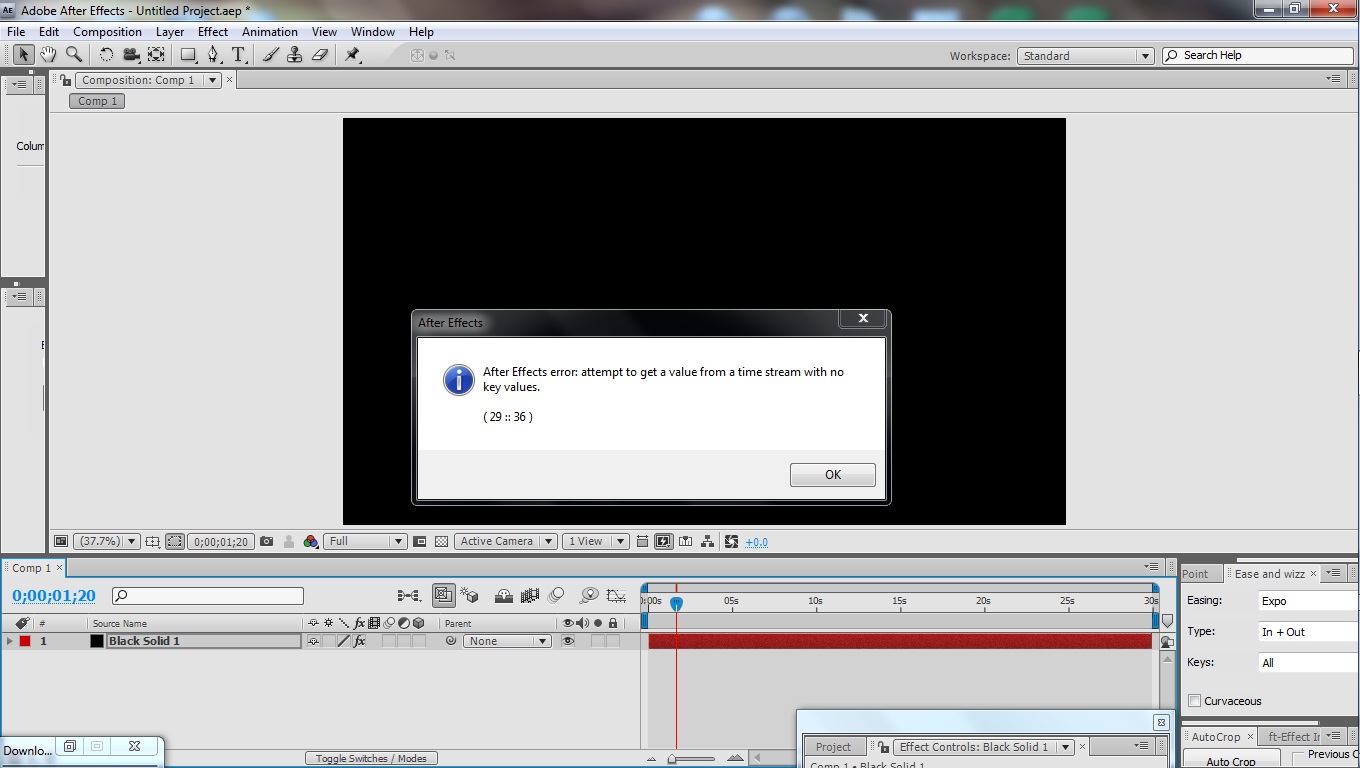Switch to the AutoCrop tab

tap(1216, 737)
